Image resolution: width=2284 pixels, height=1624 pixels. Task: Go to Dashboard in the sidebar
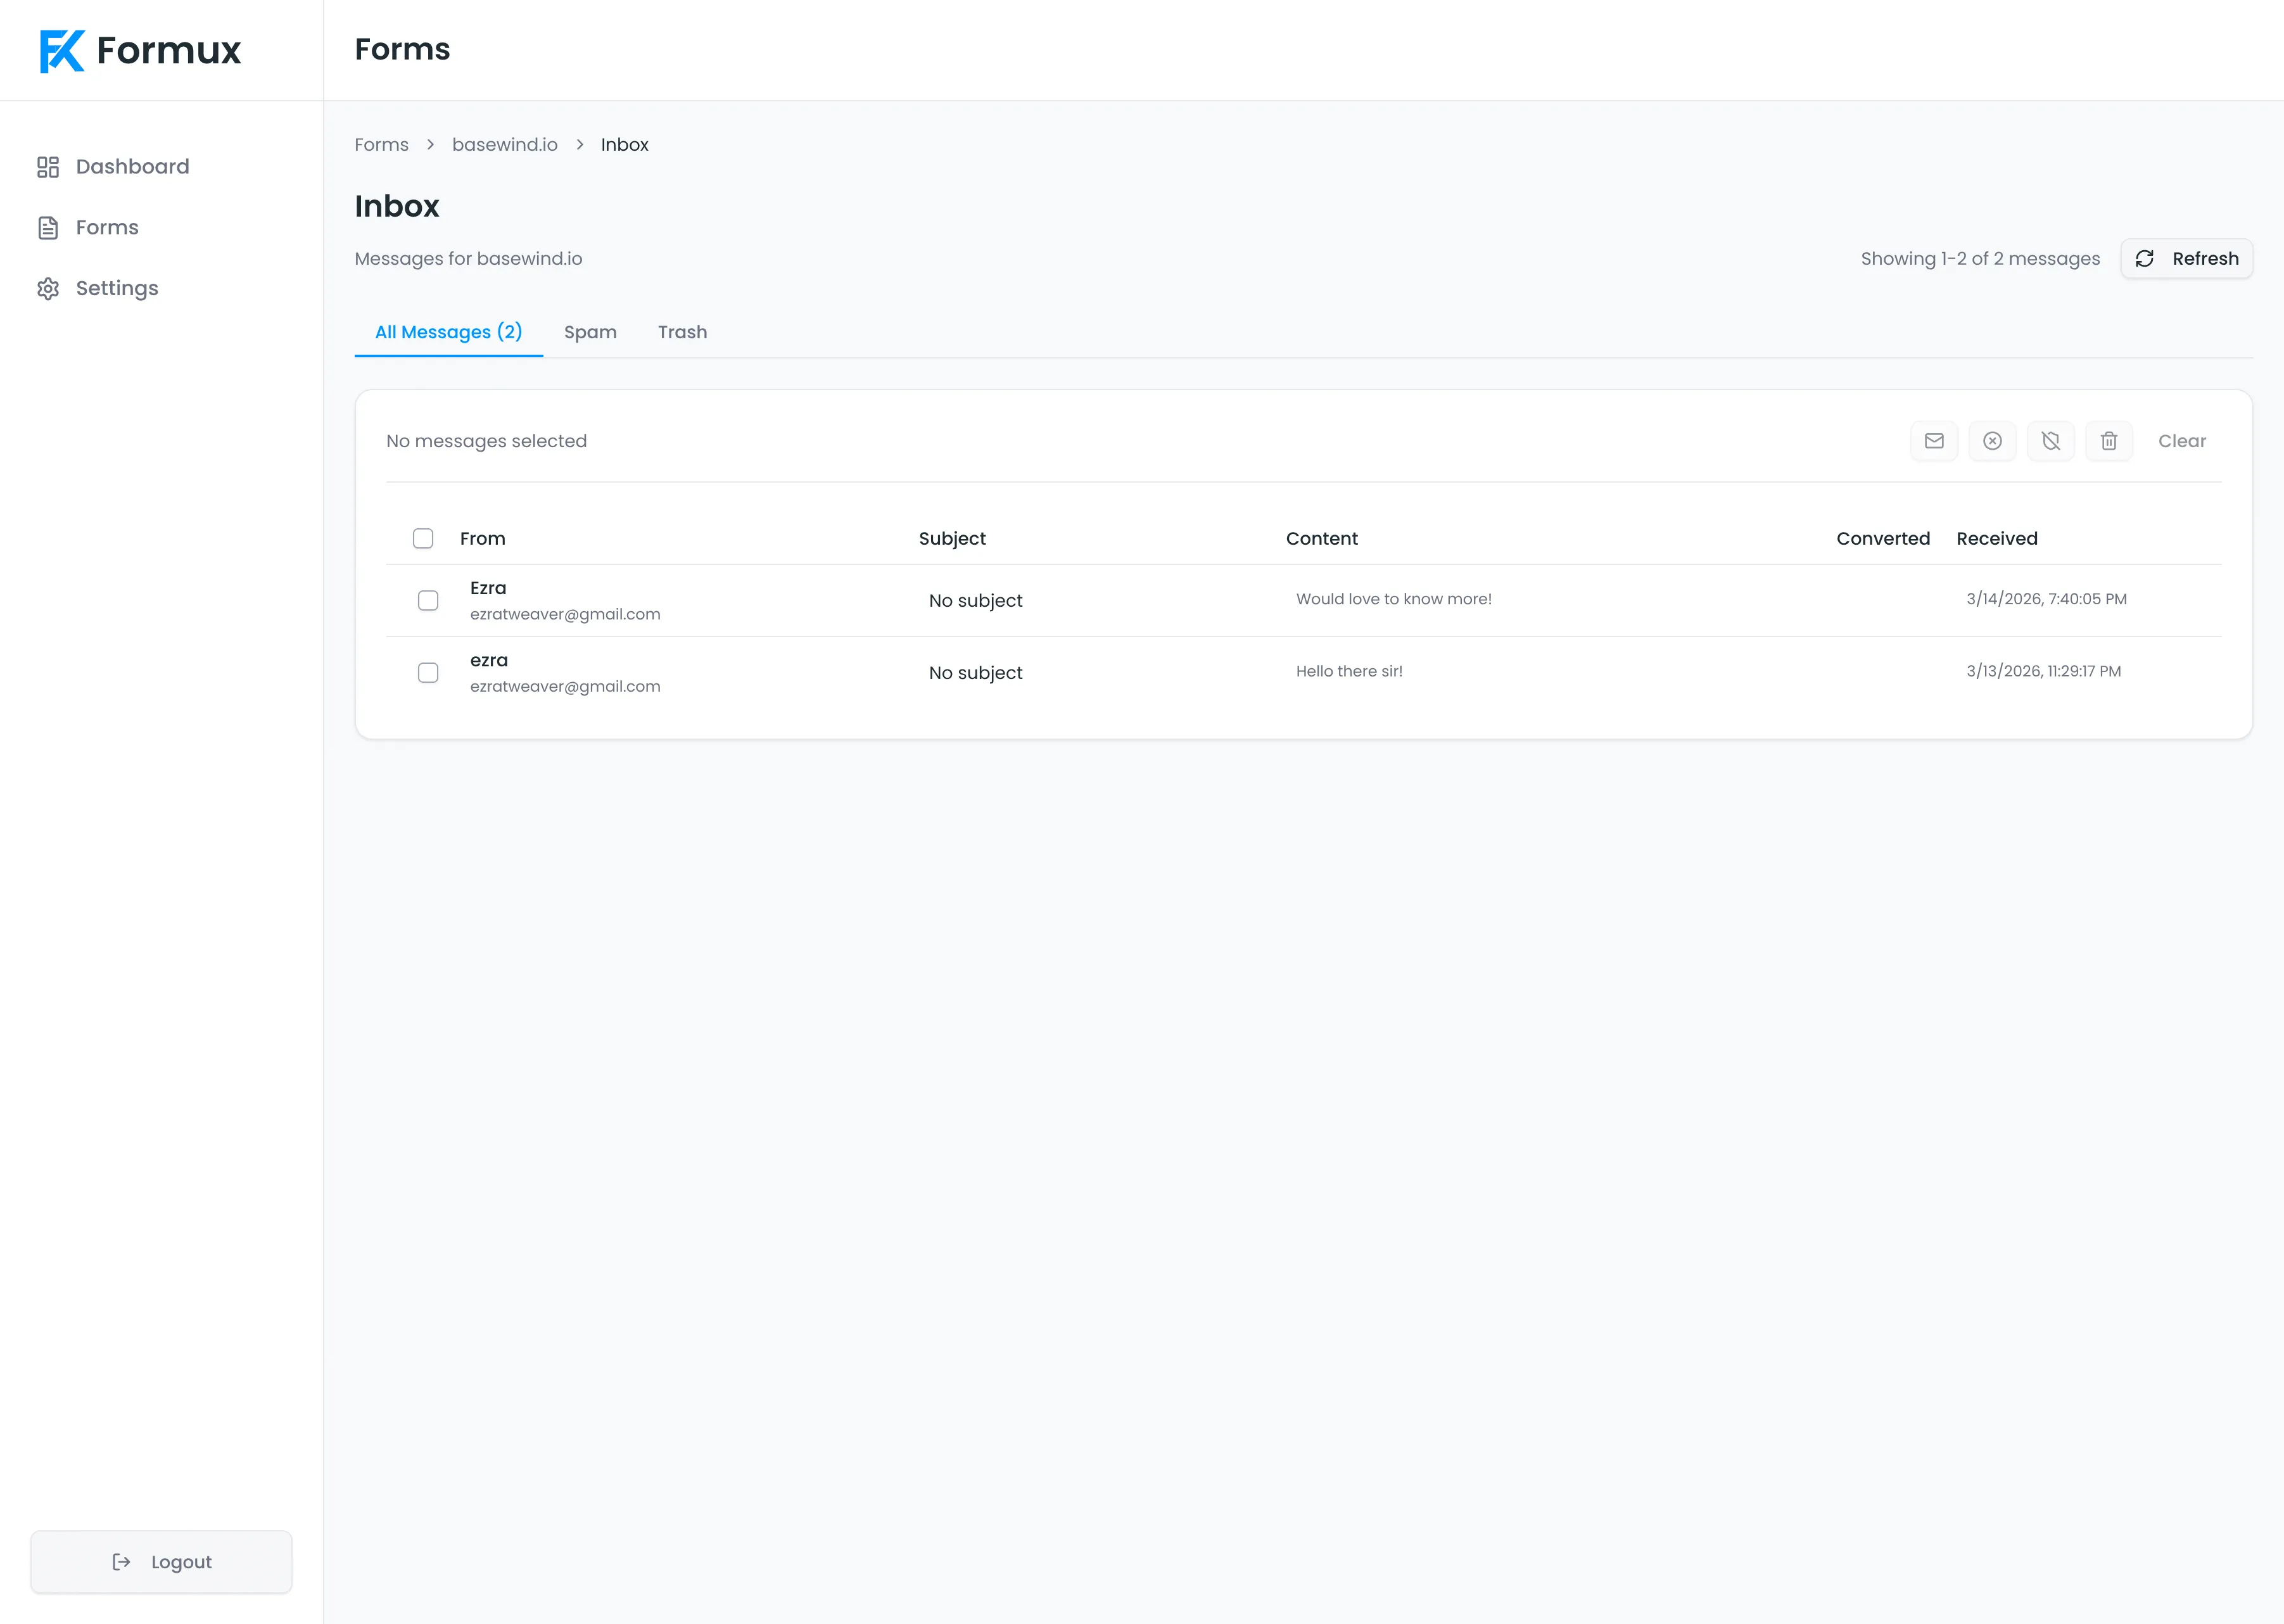point(132,167)
